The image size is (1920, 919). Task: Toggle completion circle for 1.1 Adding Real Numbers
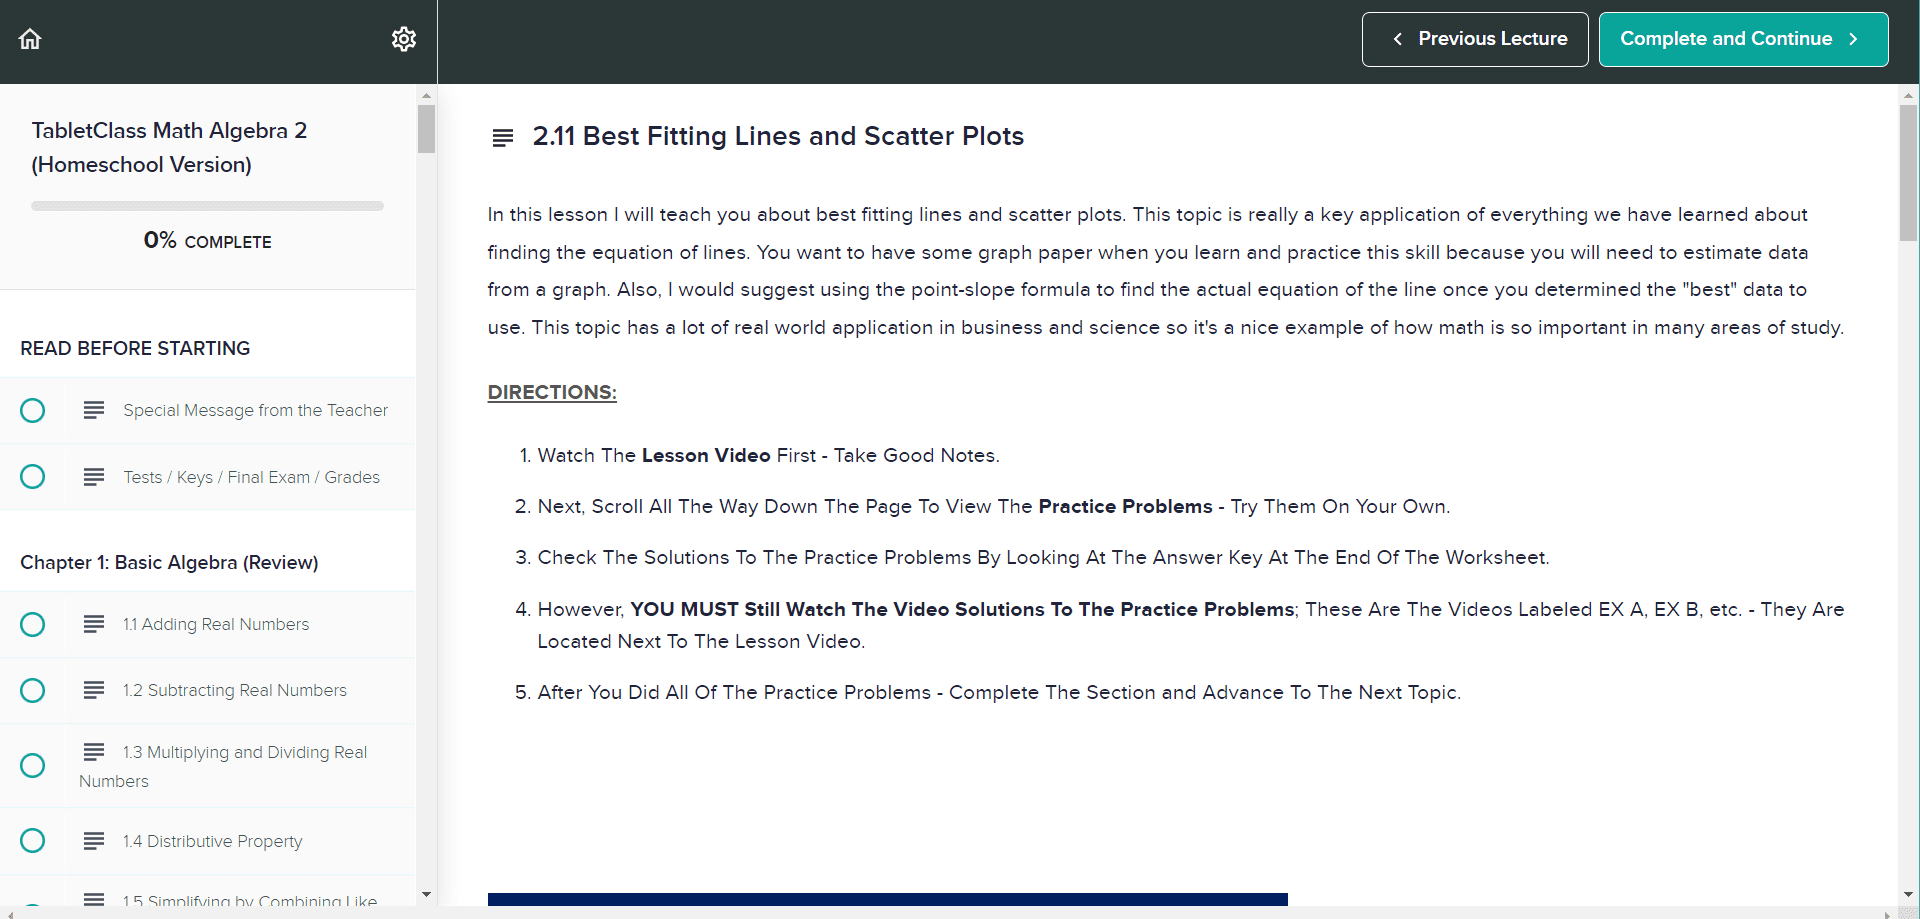pyautogui.click(x=33, y=625)
